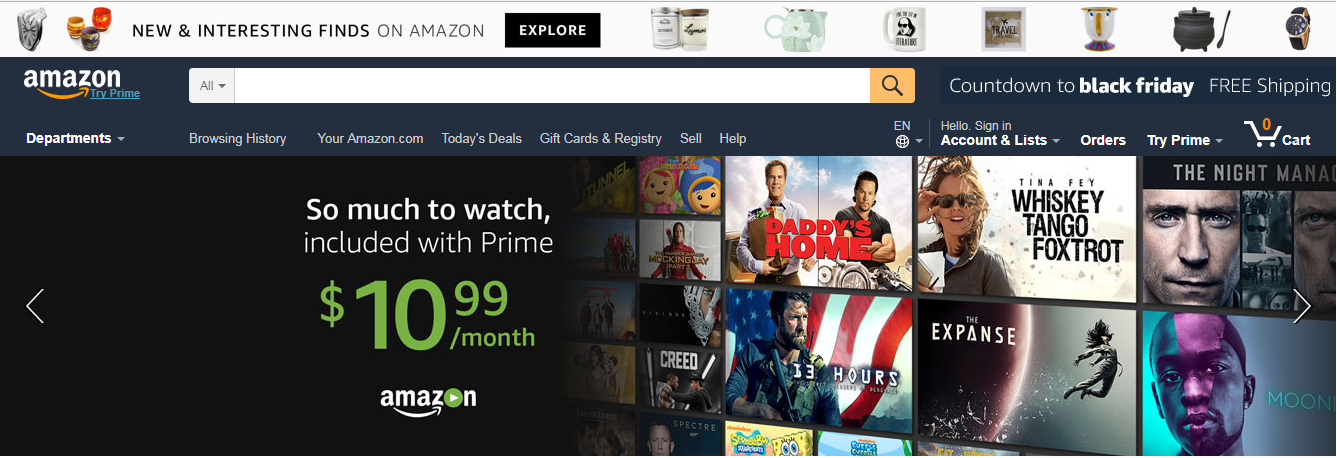Viewport: 1337px width, 458px height.
Task: Click into the search text field
Action: pyautogui.click(x=552, y=85)
